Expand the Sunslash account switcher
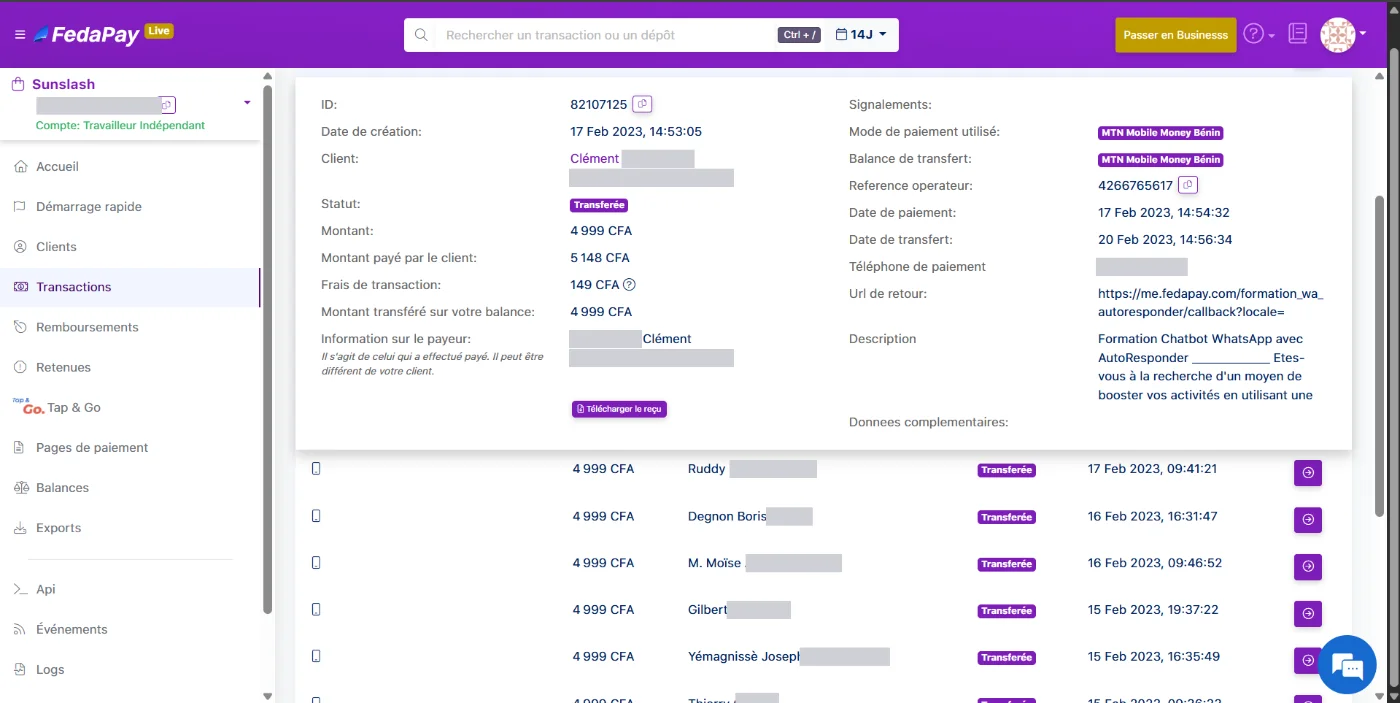This screenshot has height=703, width=1400. coord(247,103)
